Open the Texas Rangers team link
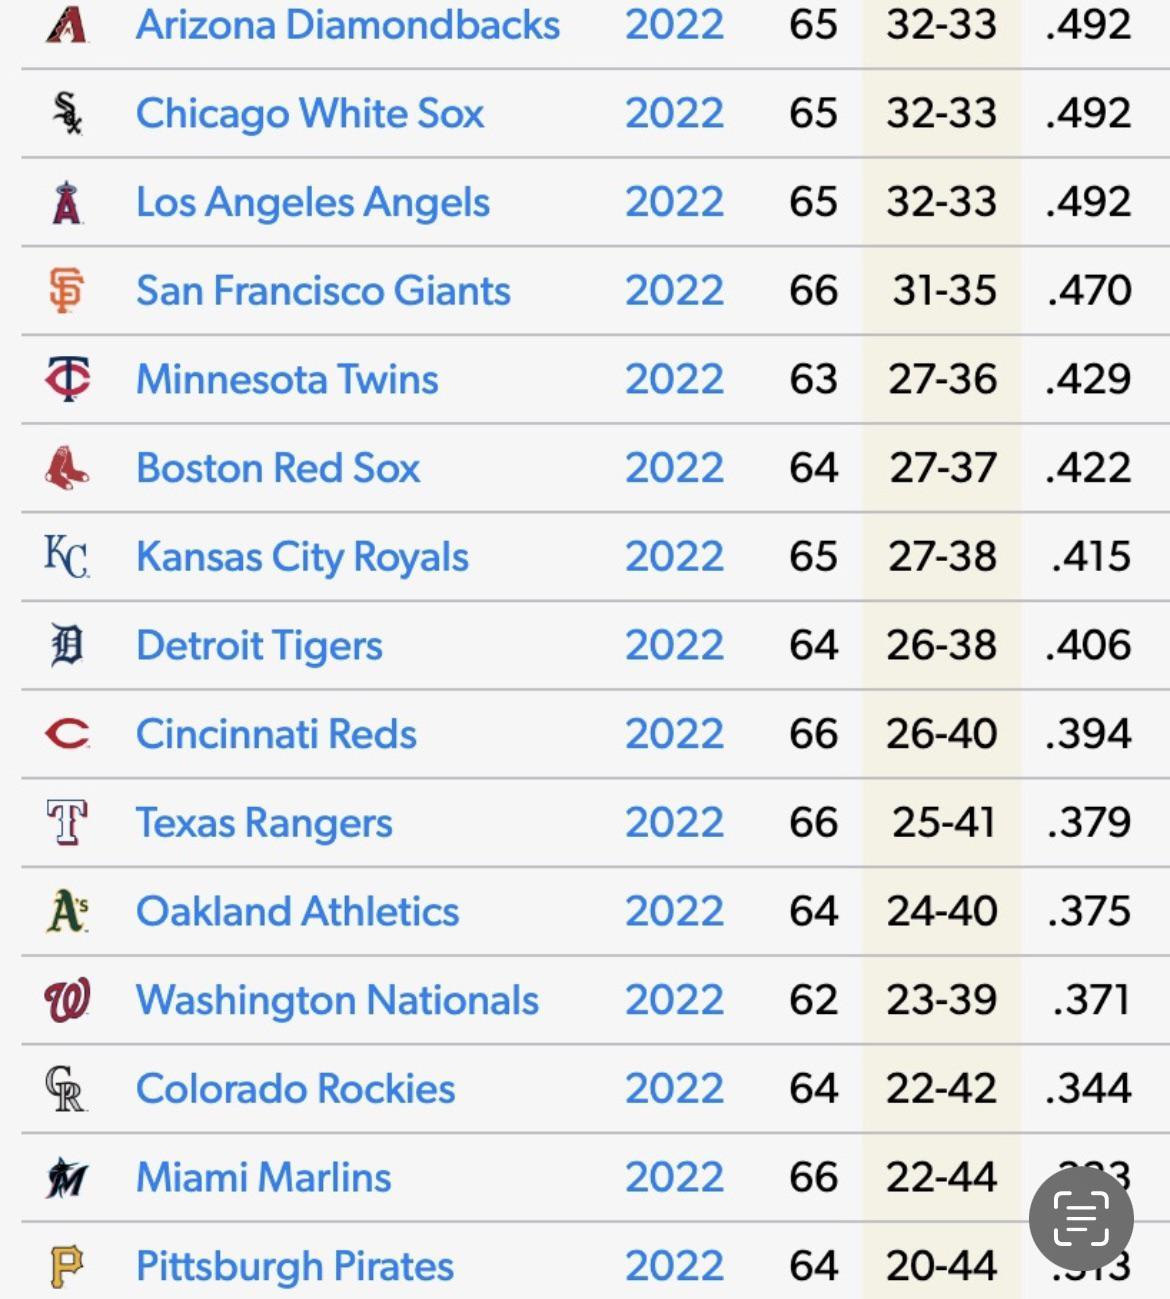1170x1299 pixels. click(264, 823)
